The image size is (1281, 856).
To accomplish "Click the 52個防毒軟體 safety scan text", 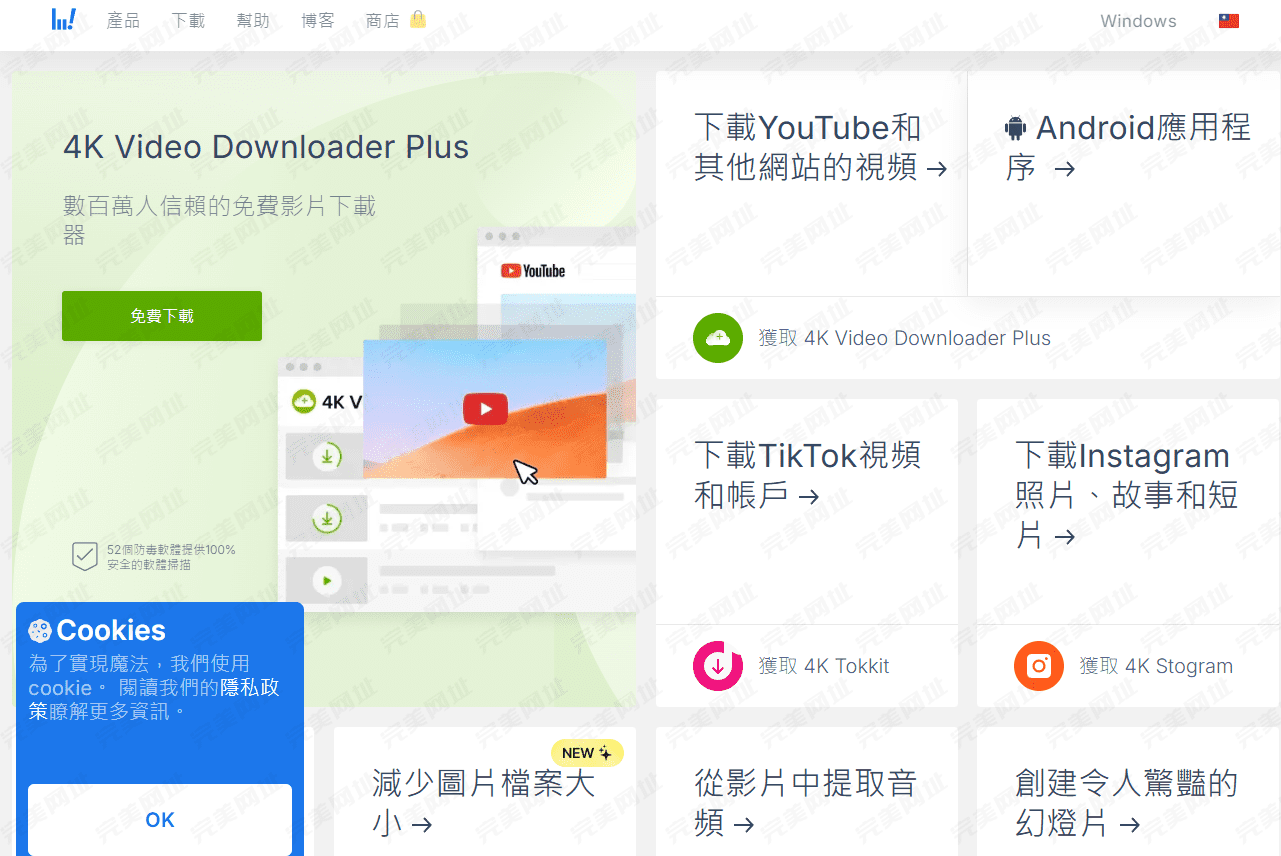I will (171, 557).
